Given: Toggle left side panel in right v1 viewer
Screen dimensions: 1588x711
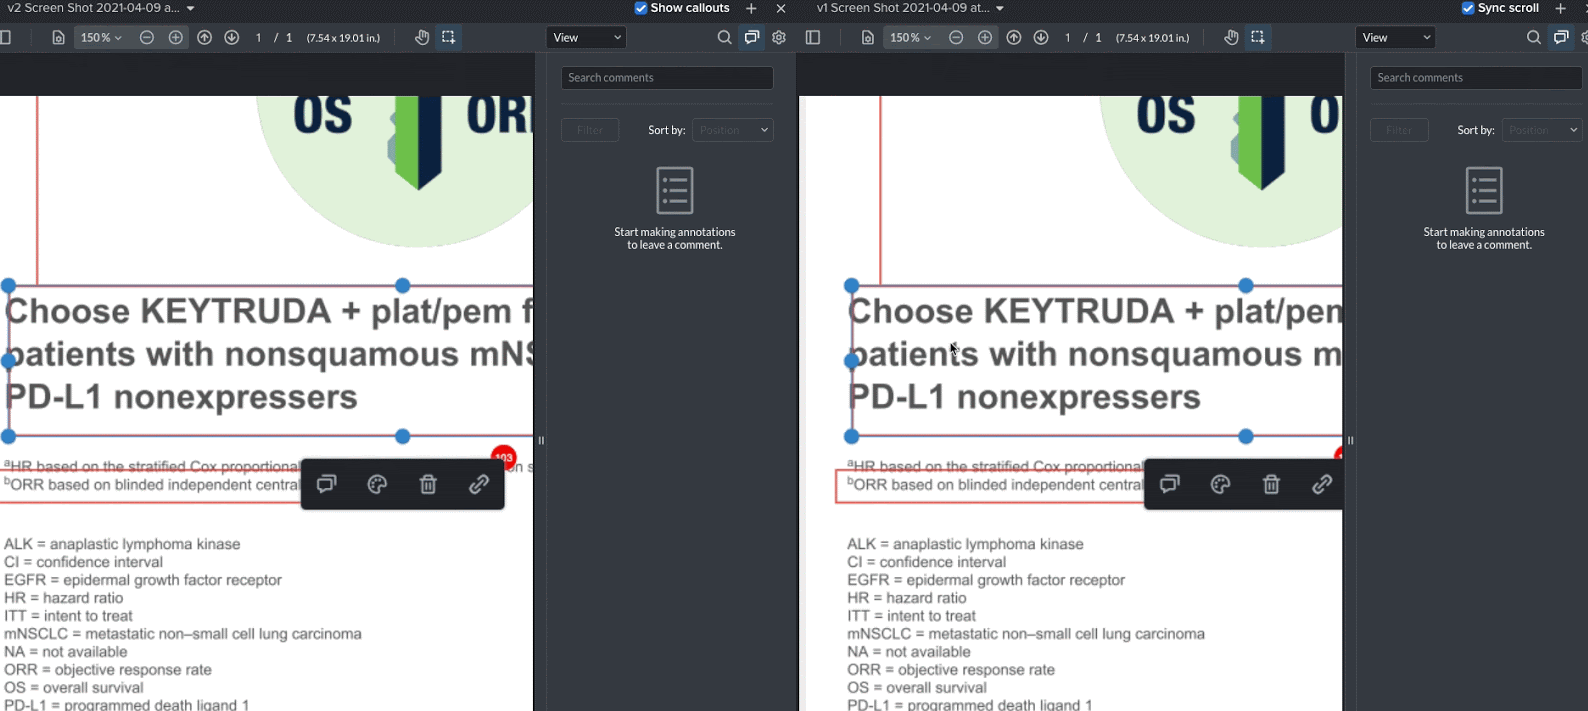Looking at the screenshot, I should [x=813, y=37].
